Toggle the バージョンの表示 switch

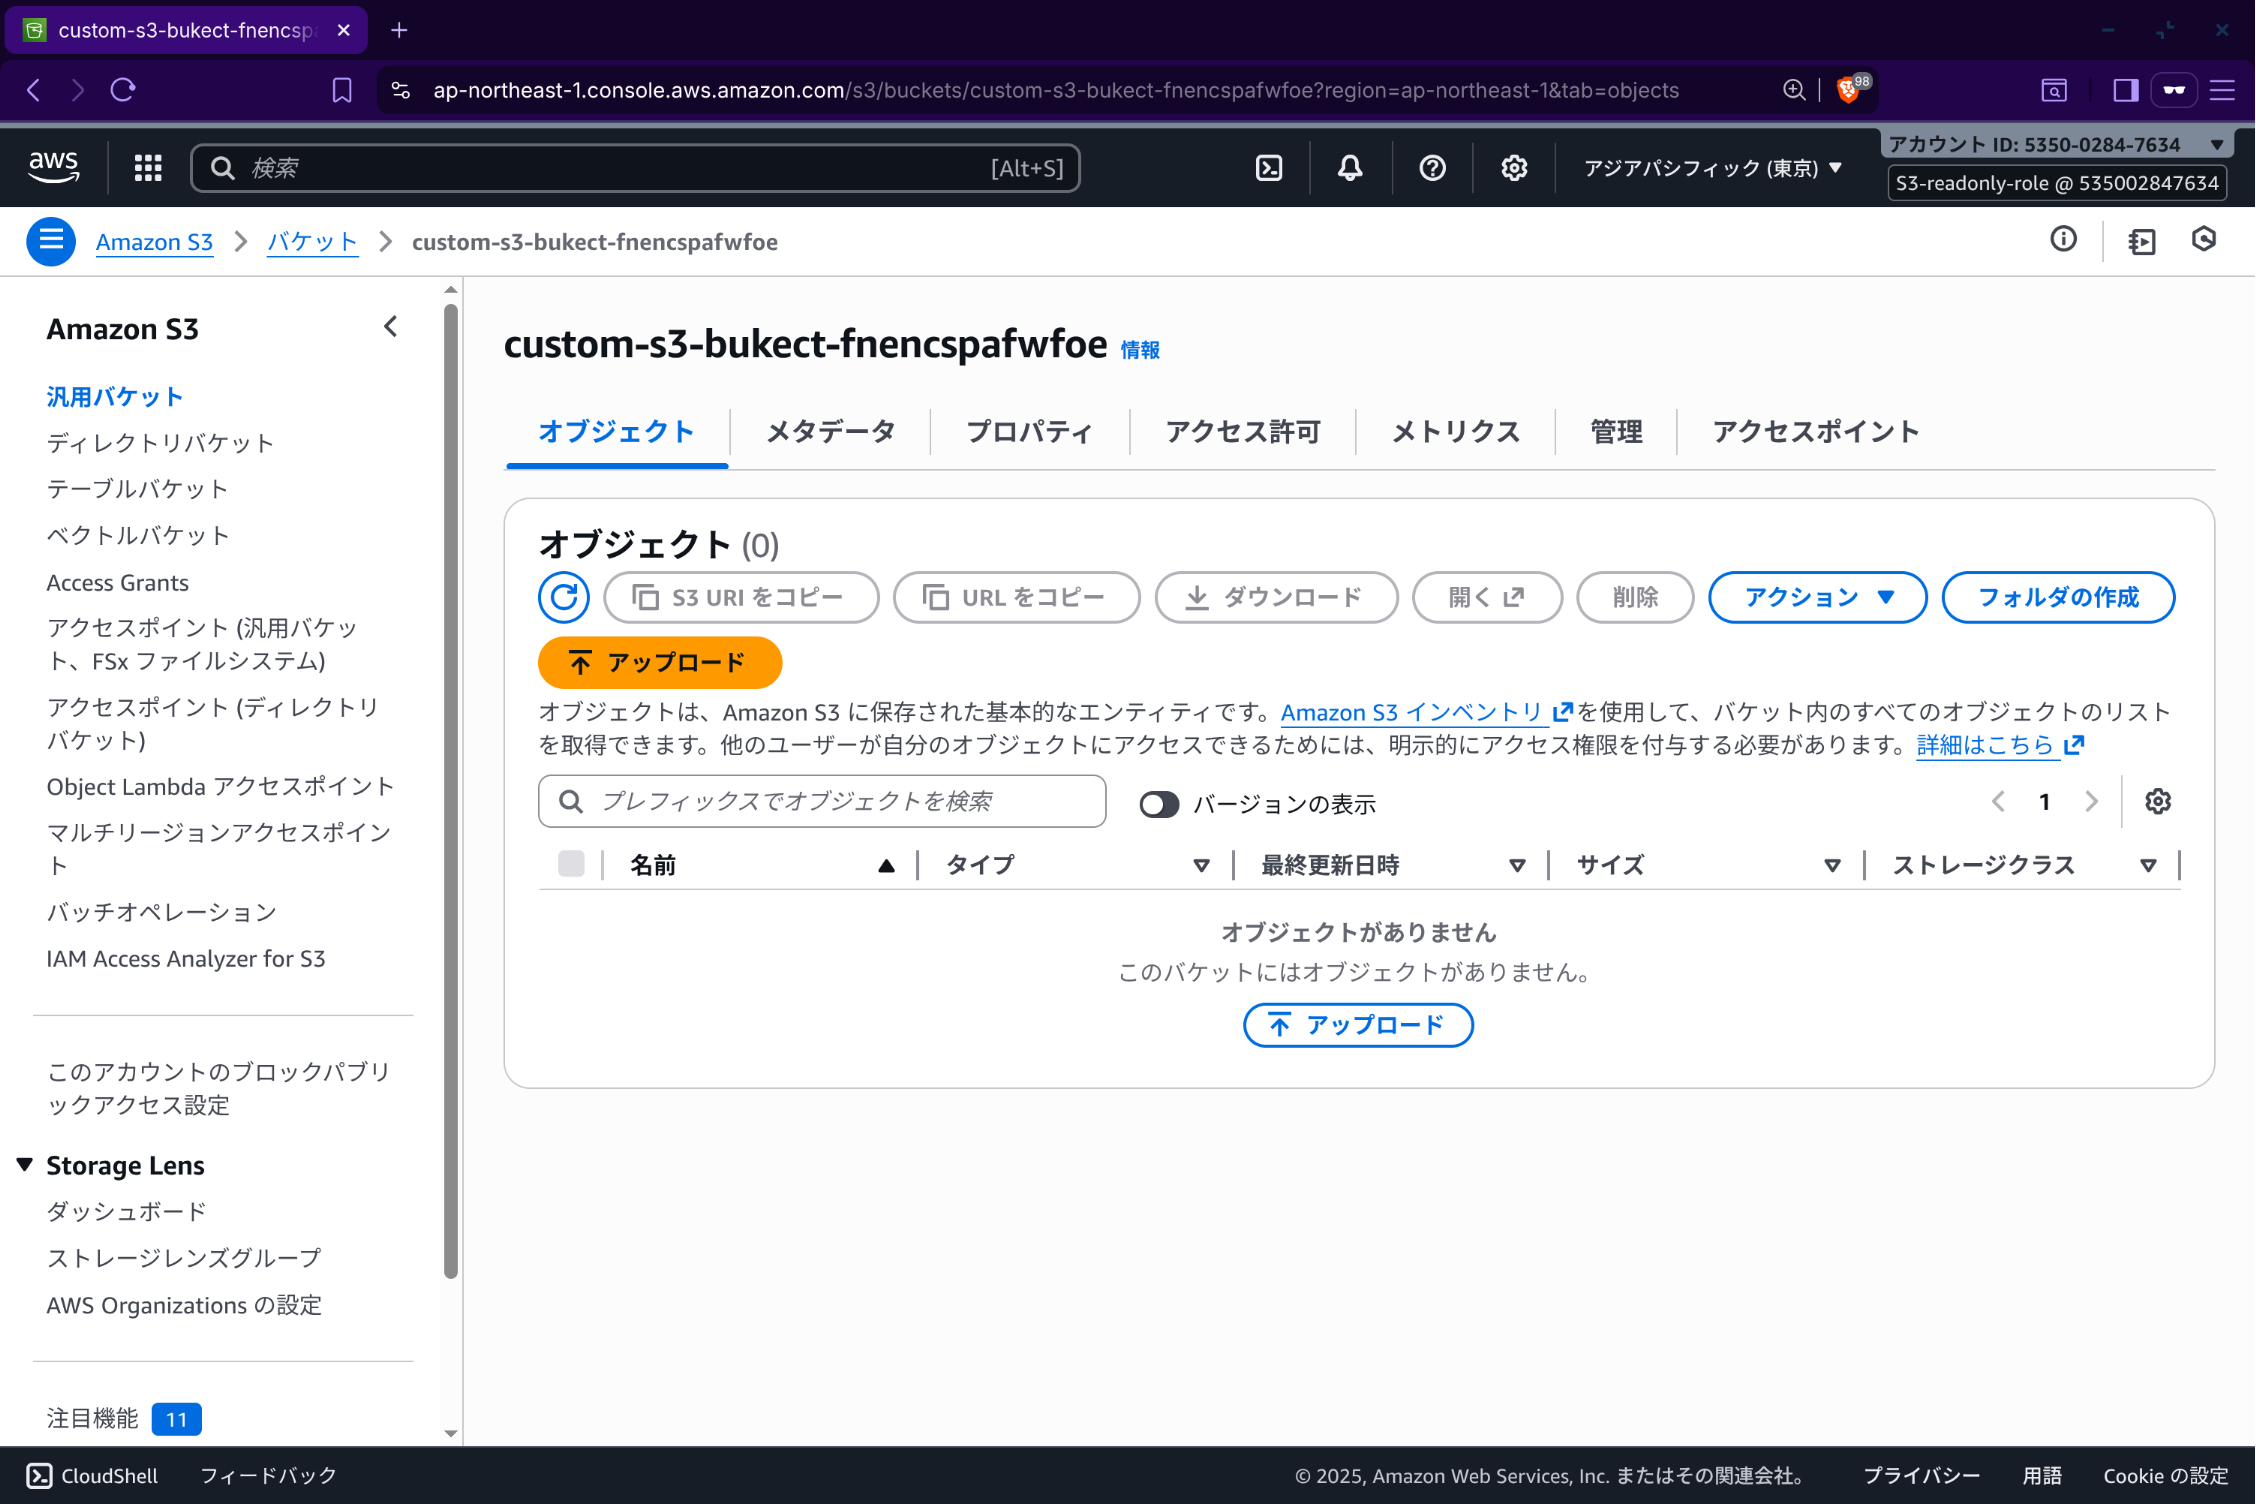[x=1159, y=803]
